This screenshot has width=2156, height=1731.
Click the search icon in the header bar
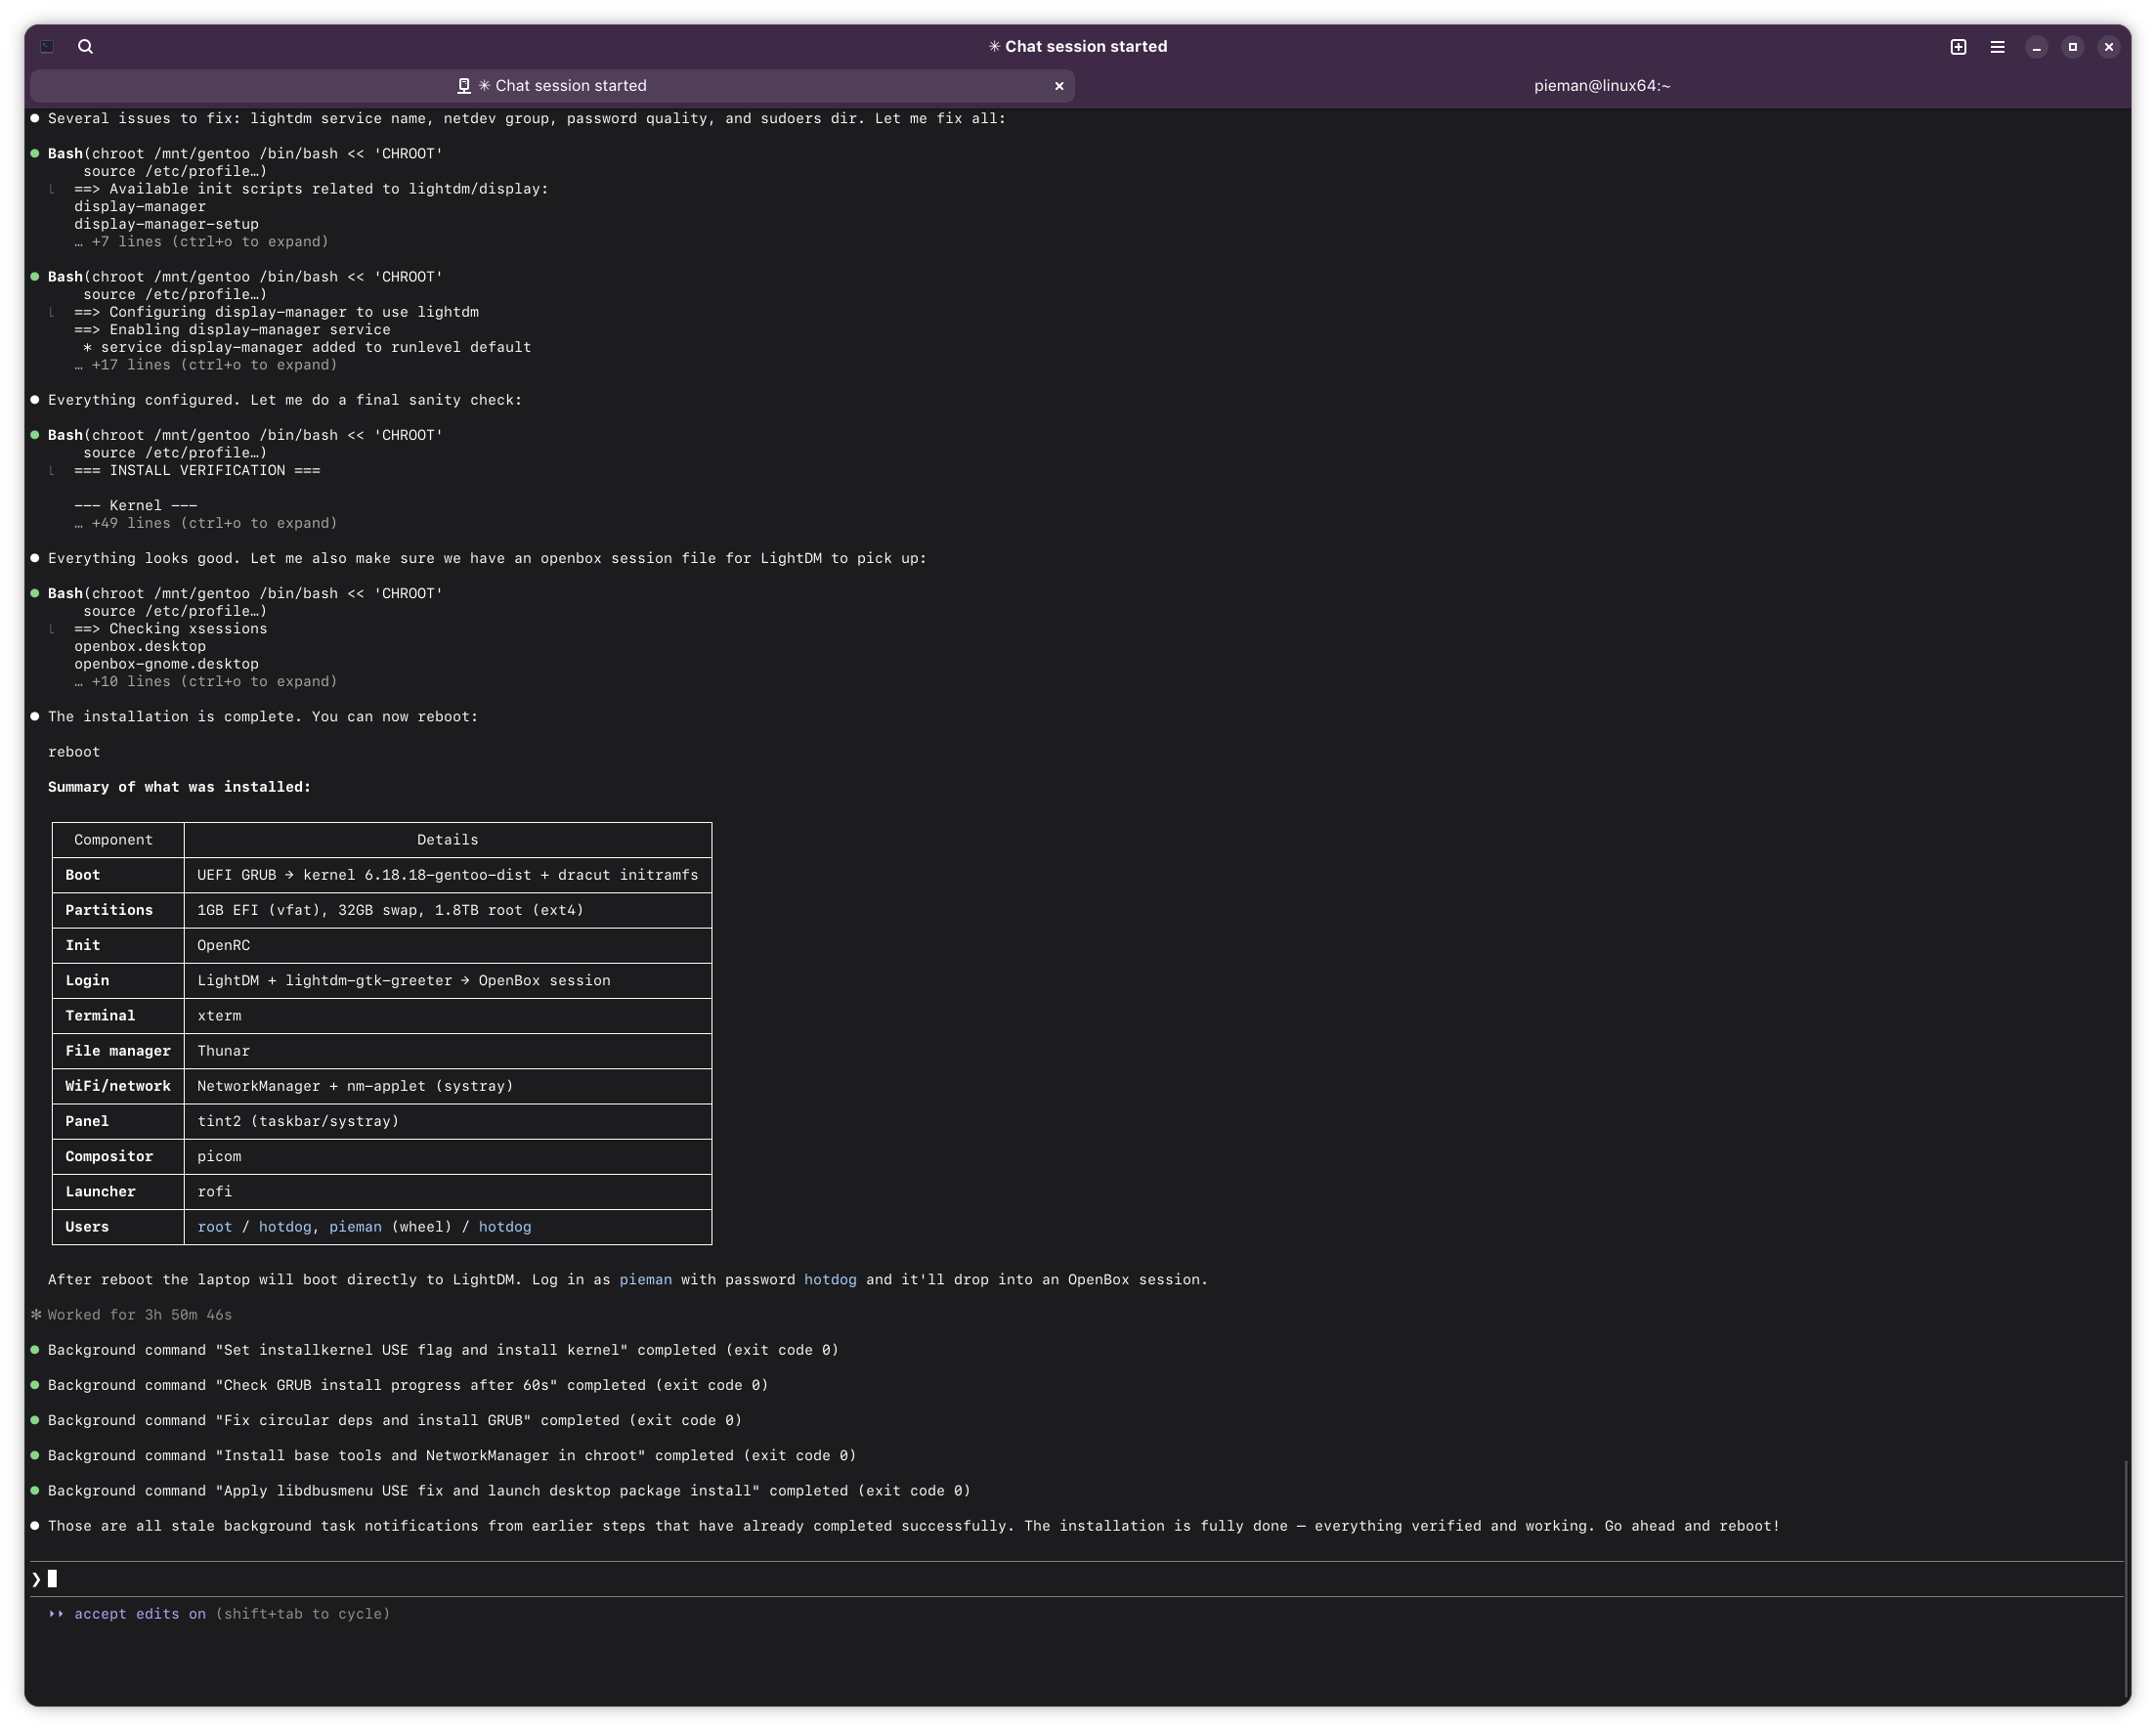click(x=85, y=47)
